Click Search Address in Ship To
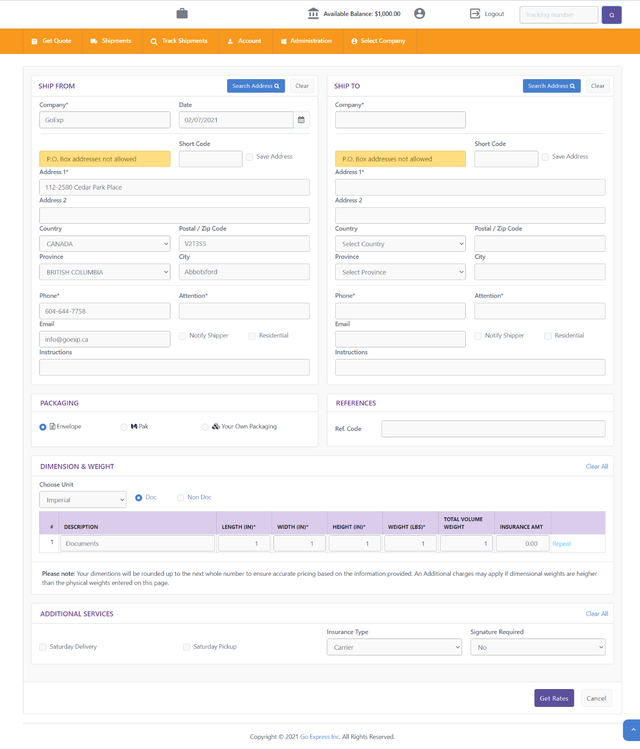640x749 pixels. pyautogui.click(x=551, y=86)
